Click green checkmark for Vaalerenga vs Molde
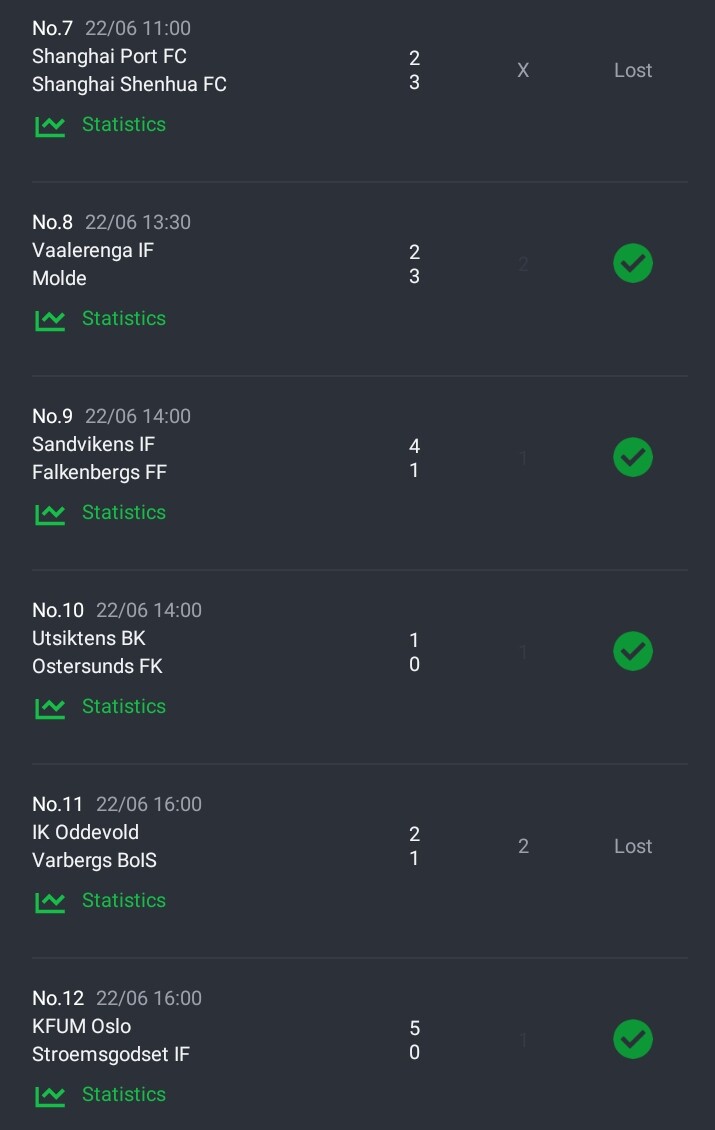Image resolution: width=715 pixels, height=1130 pixels. coord(633,263)
